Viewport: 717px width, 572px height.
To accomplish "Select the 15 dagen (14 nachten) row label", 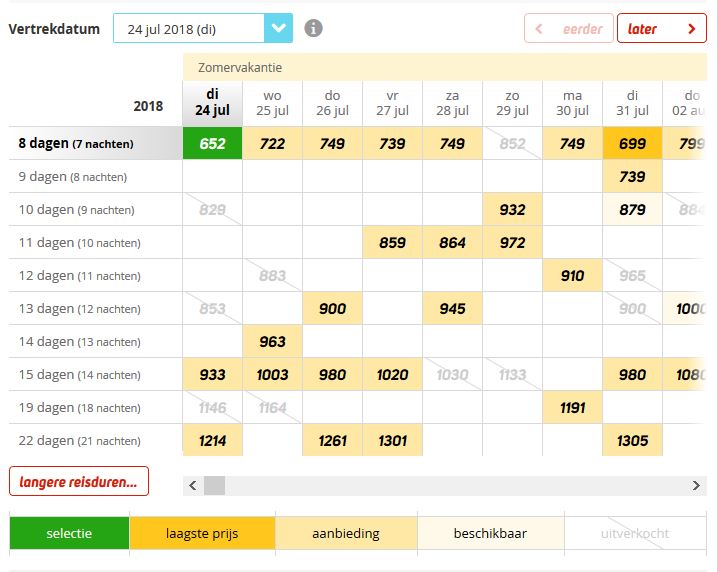I will point(79,374).
